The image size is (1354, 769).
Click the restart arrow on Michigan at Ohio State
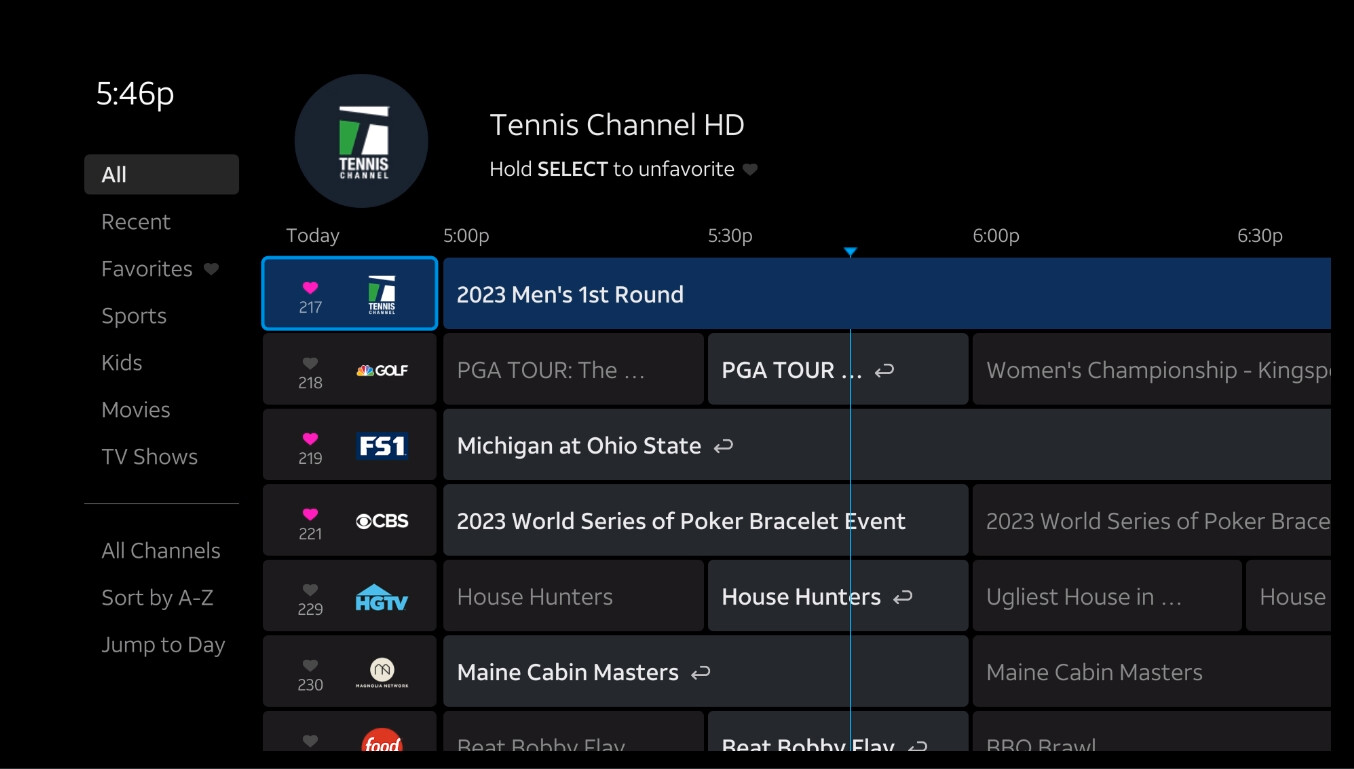[723, 446]
